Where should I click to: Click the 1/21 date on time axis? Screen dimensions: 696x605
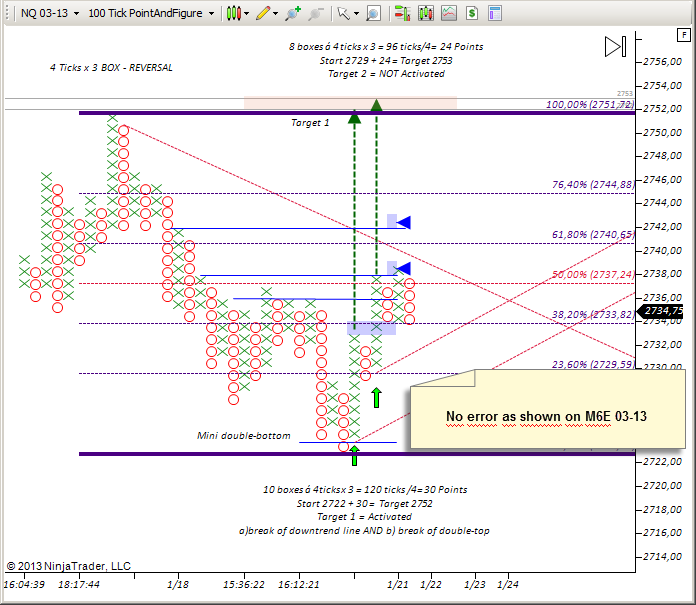coord(398,585)
